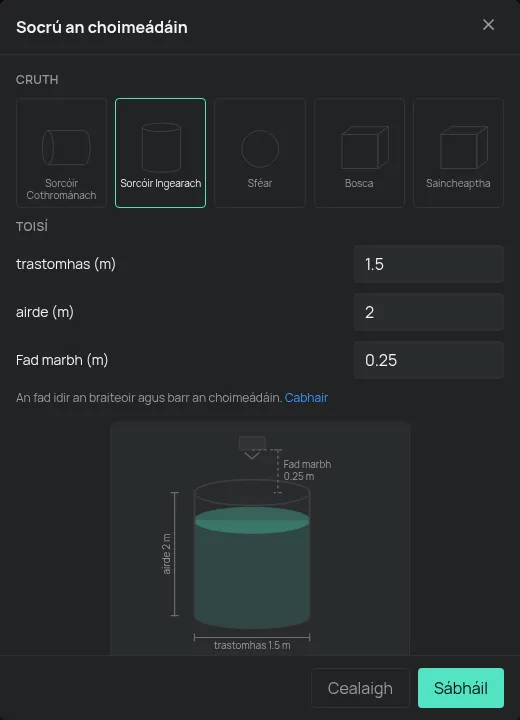Click the Cealaigh cancel button
The width and height of the screenshot is (520, 720).
360,688
